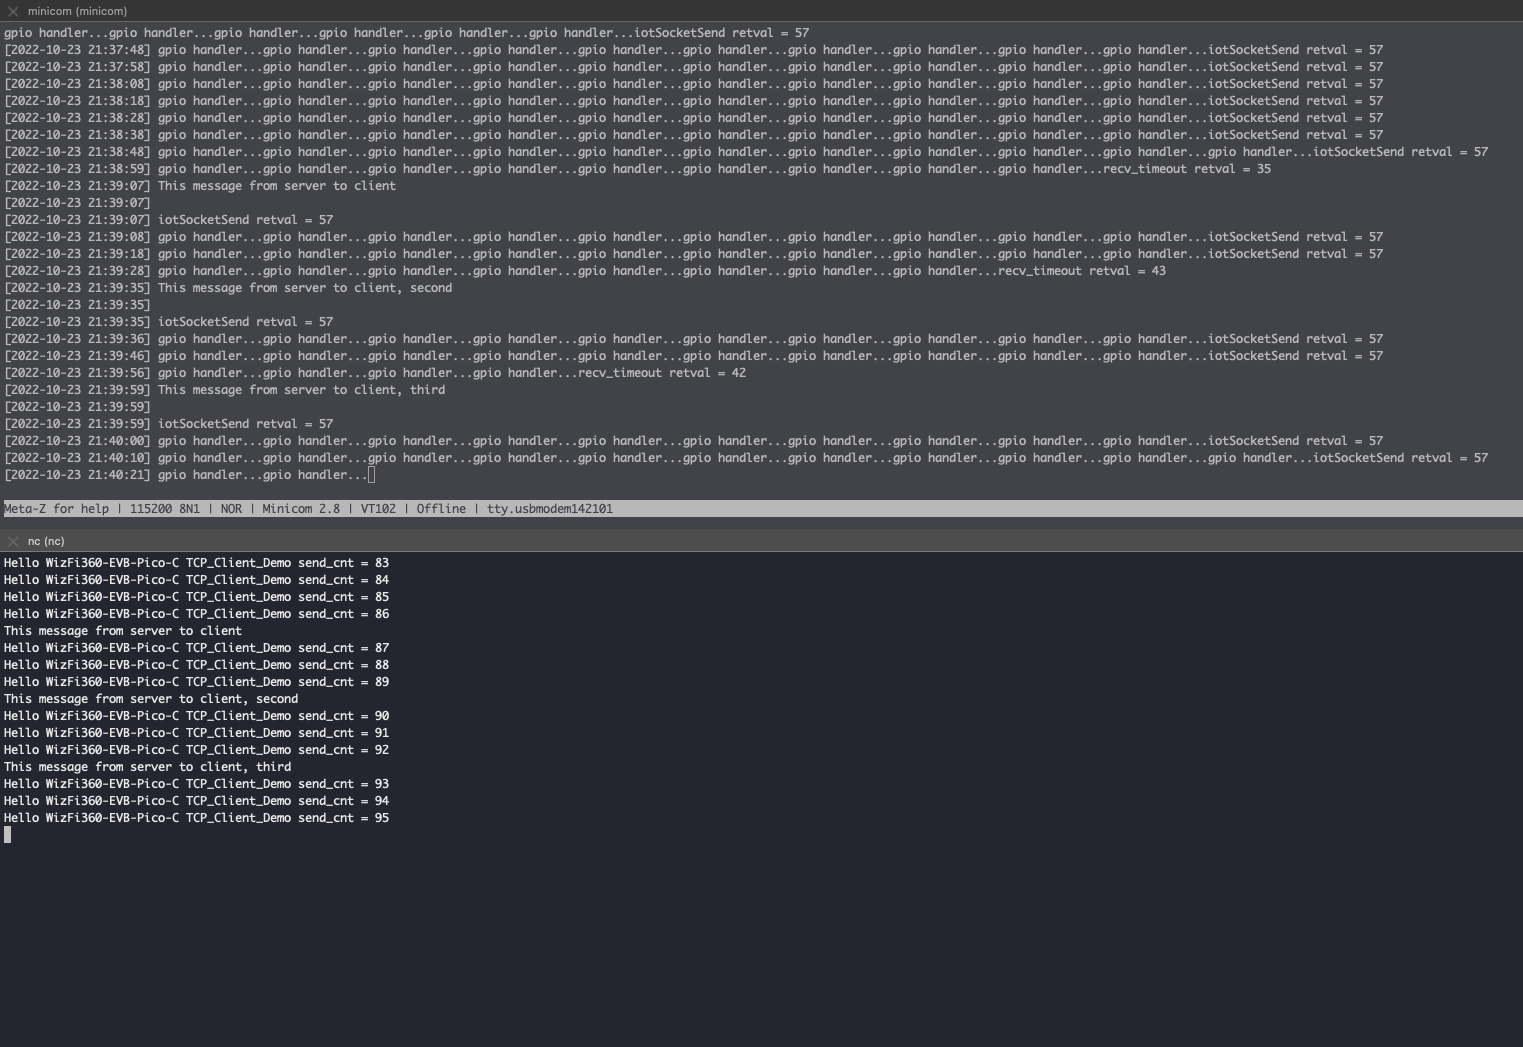The image size is (1523, 1047).
Task: Click the minicom cursor after the last gpio handler
Action: 372,475
